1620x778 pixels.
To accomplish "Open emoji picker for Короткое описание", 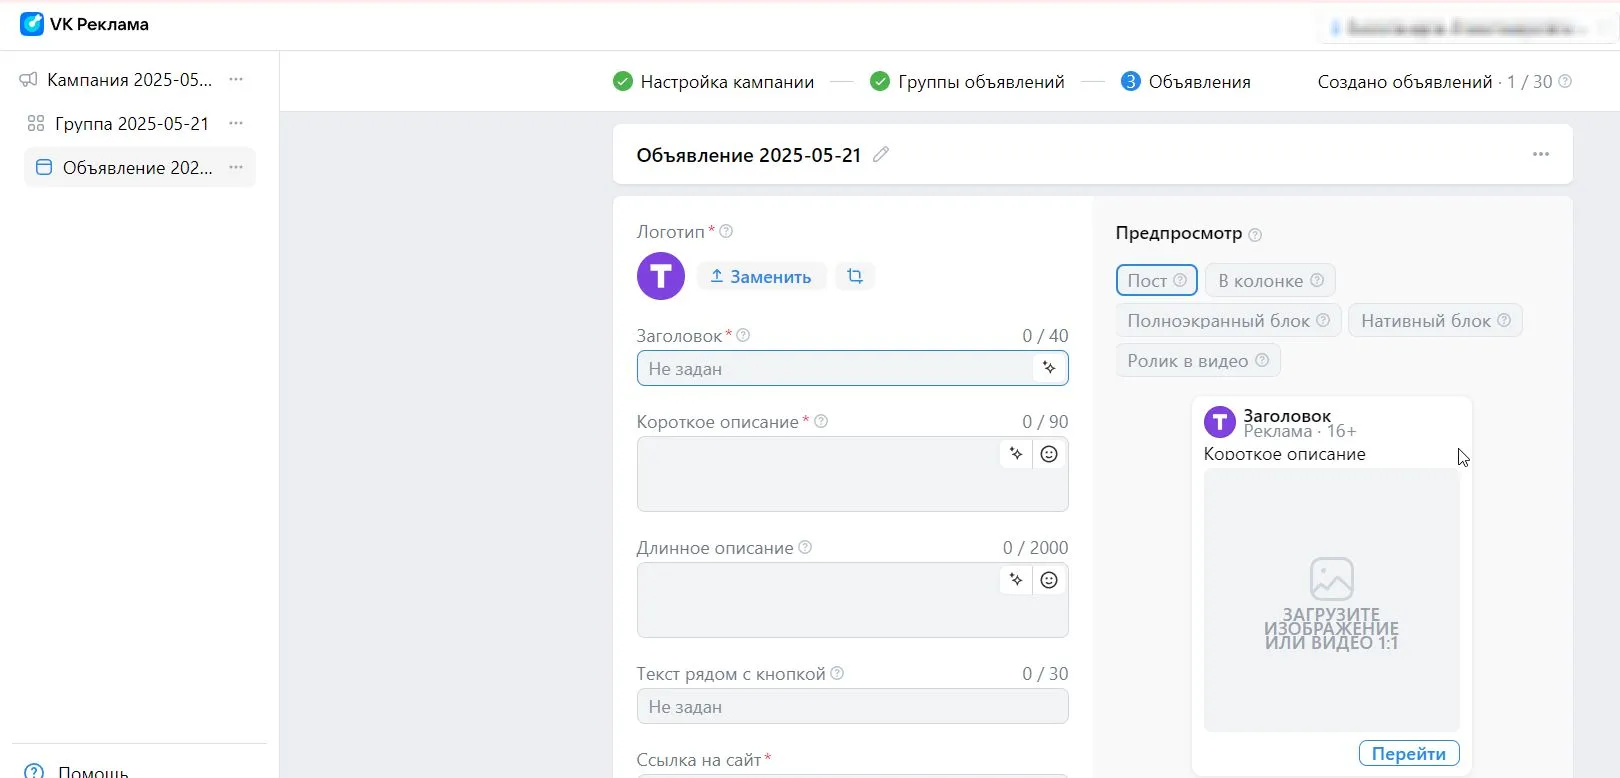I will click(x=1049, y=454).
